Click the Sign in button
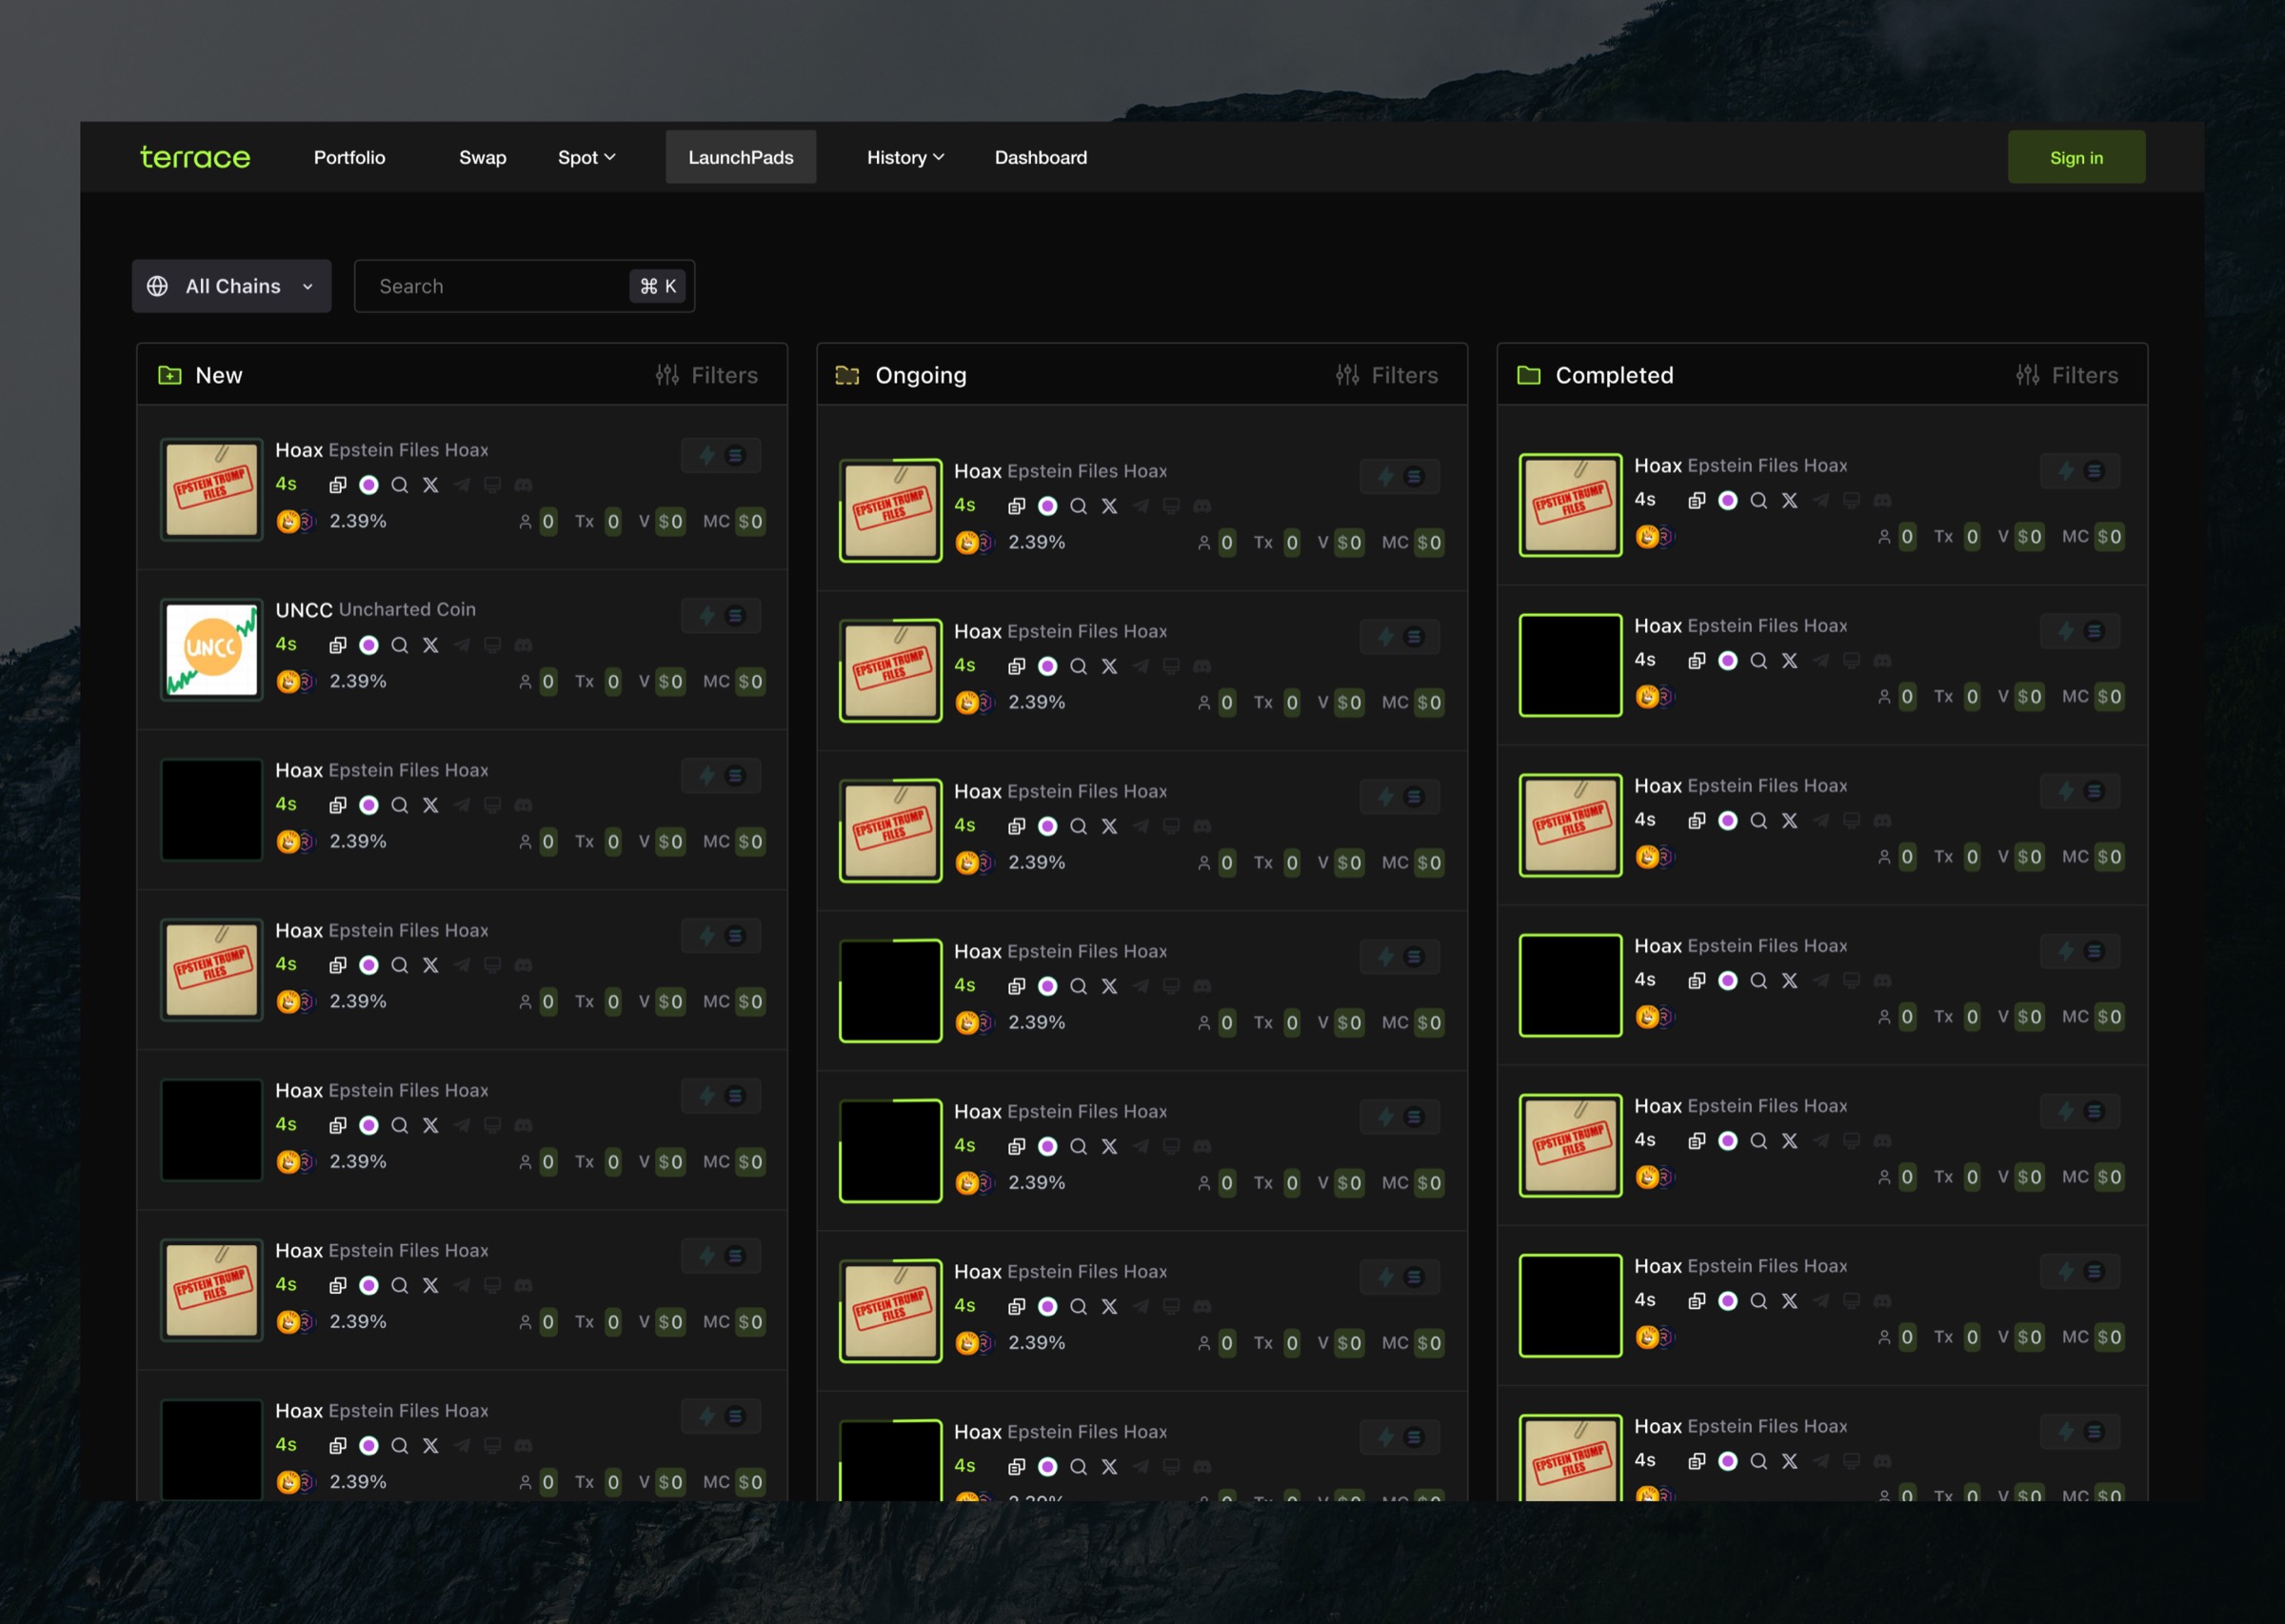2285x1624 pixels. (2076, 157)
